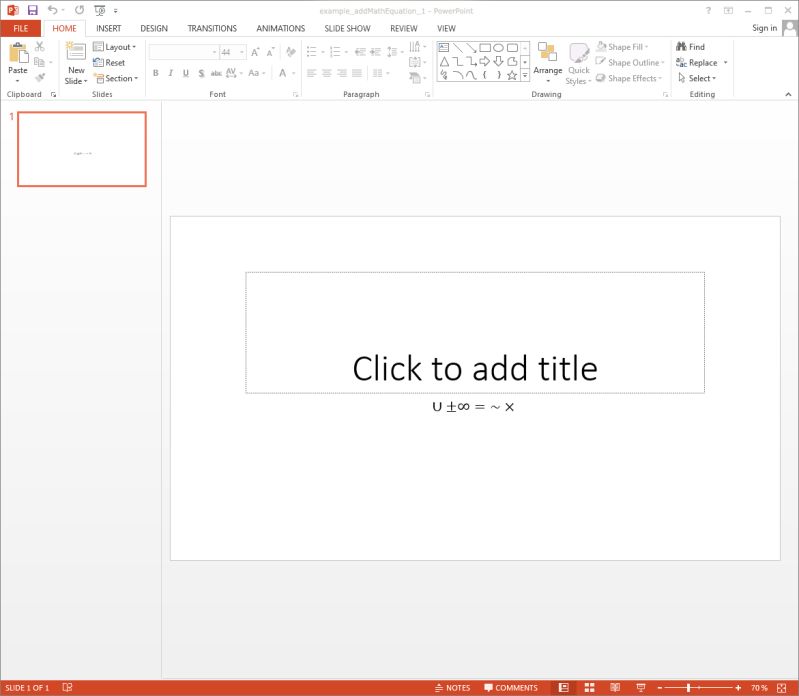The image size is (799, 696).
Task: Click spell check icon in status bar
Action: [x=67, y=687]
